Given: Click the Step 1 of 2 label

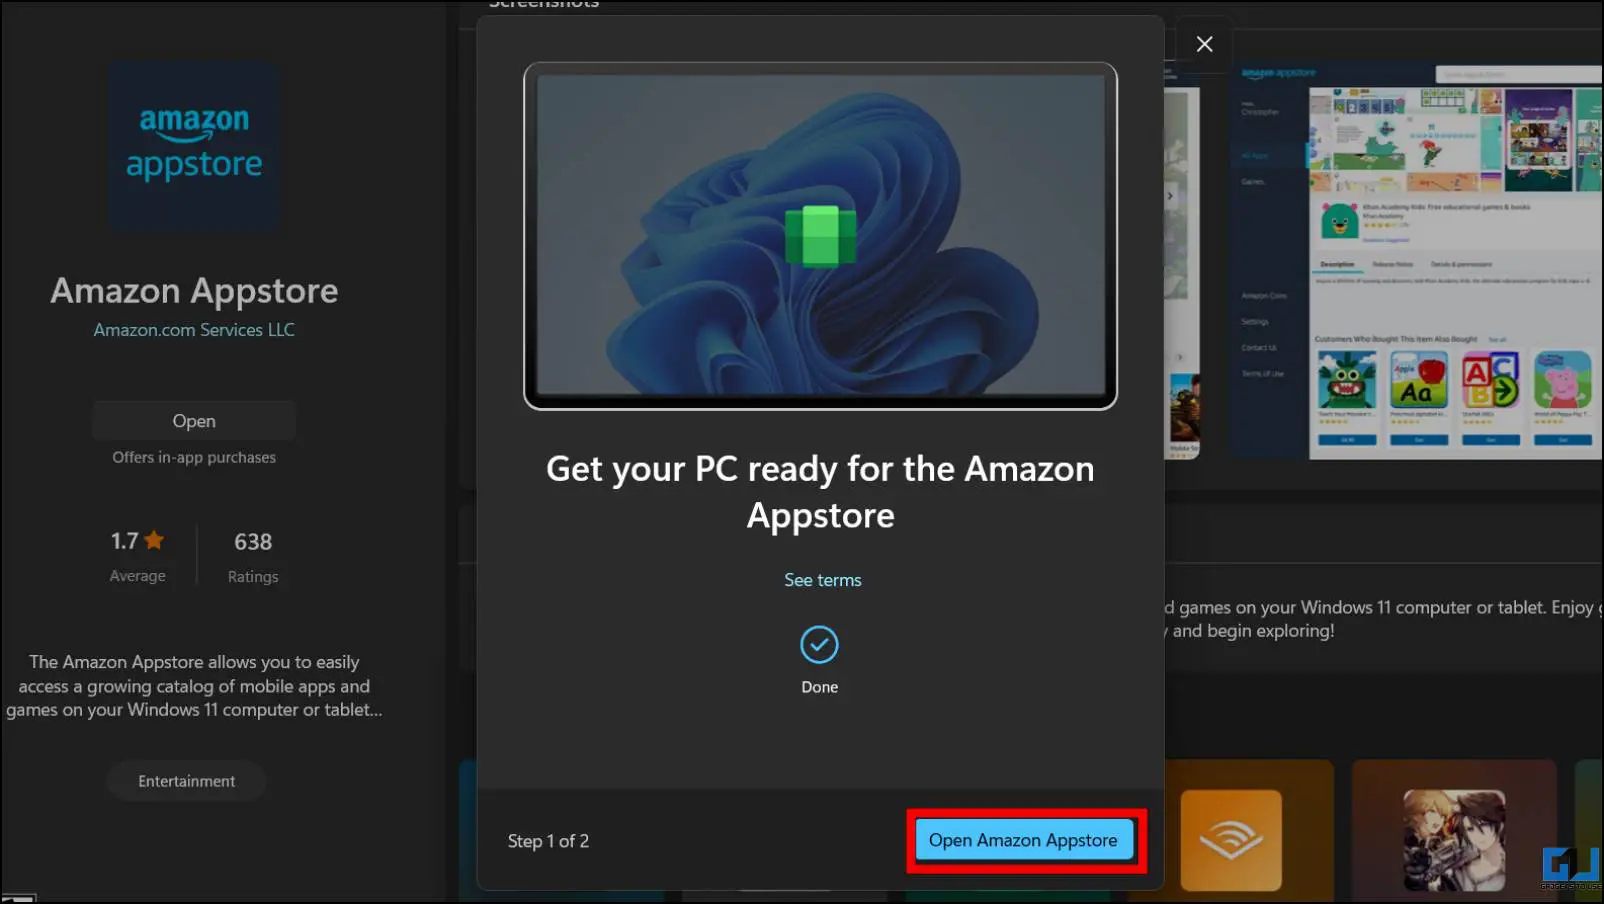Looking at the screenshot, I should pyautogui.click(x=548, y=841).
